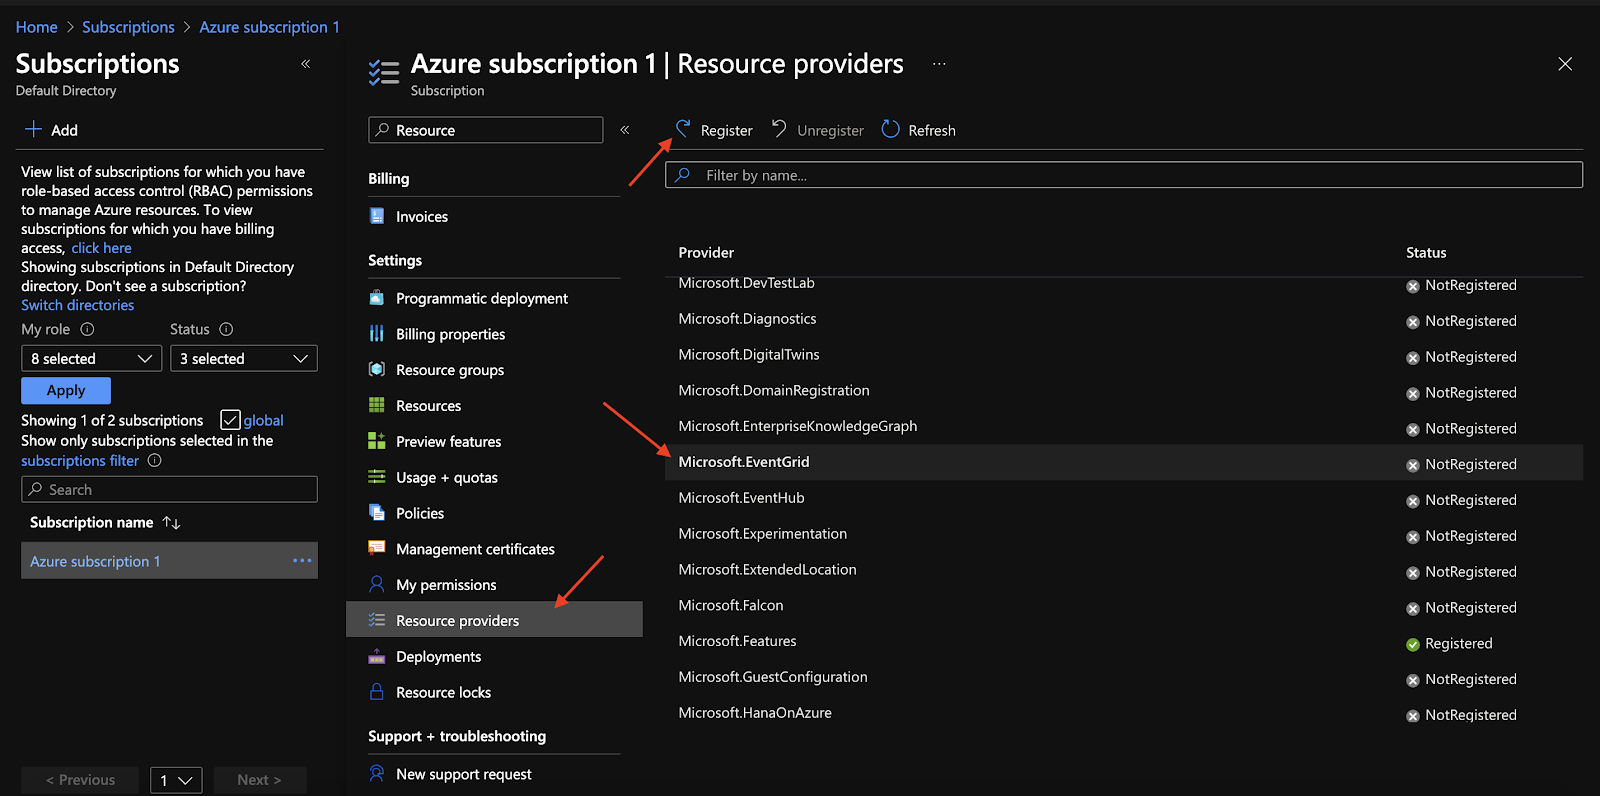This screenshot has width=1600, height=796.
Task: Open the My role dropdown showing 8 selected
Action: pos(92,358)
